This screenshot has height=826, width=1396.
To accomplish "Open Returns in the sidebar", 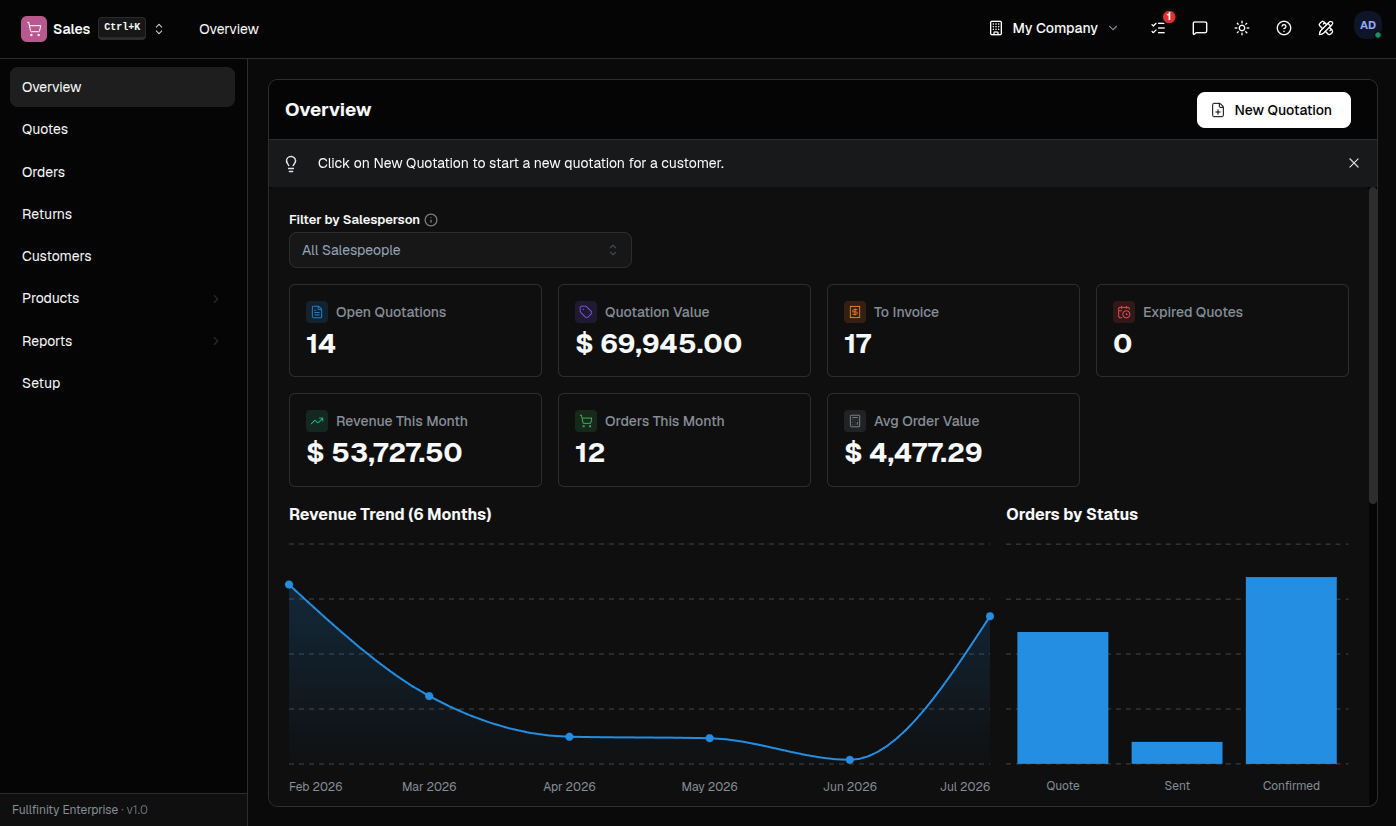I will 122,214.
